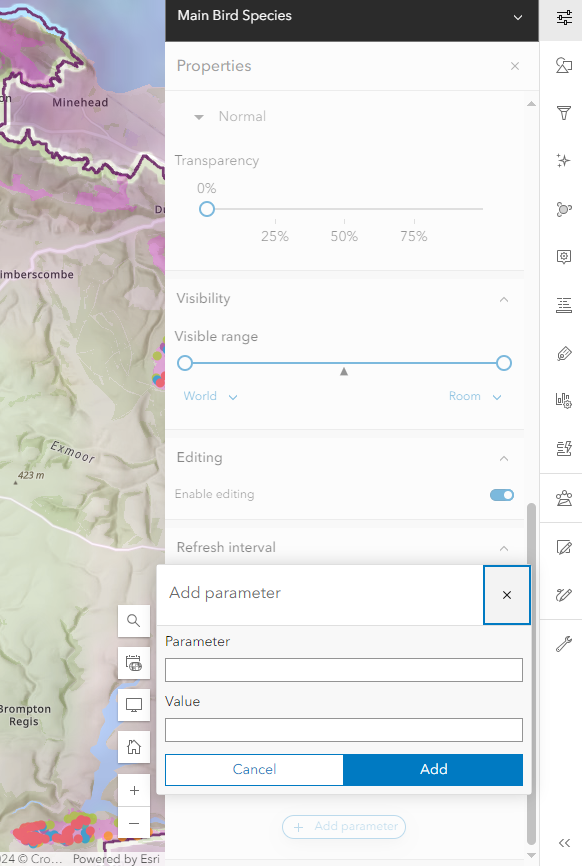Open the Labels tag icon
582x866 pixels.
tap(563, 353)
